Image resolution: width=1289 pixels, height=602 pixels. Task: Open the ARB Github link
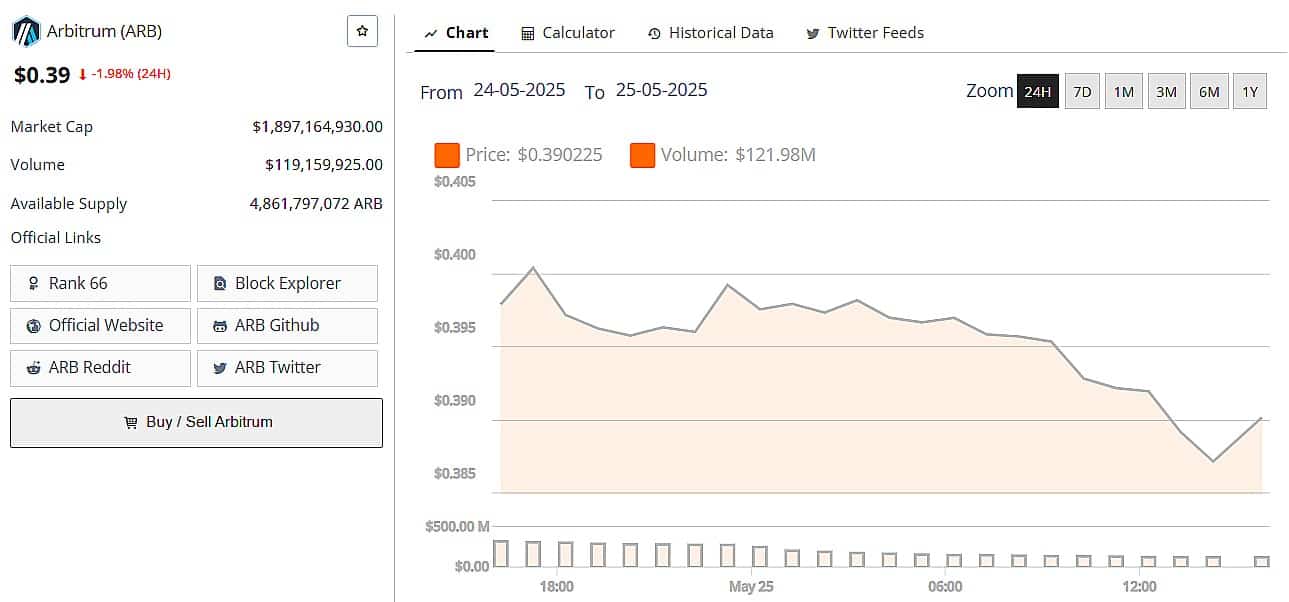click(x=287, y=325)
